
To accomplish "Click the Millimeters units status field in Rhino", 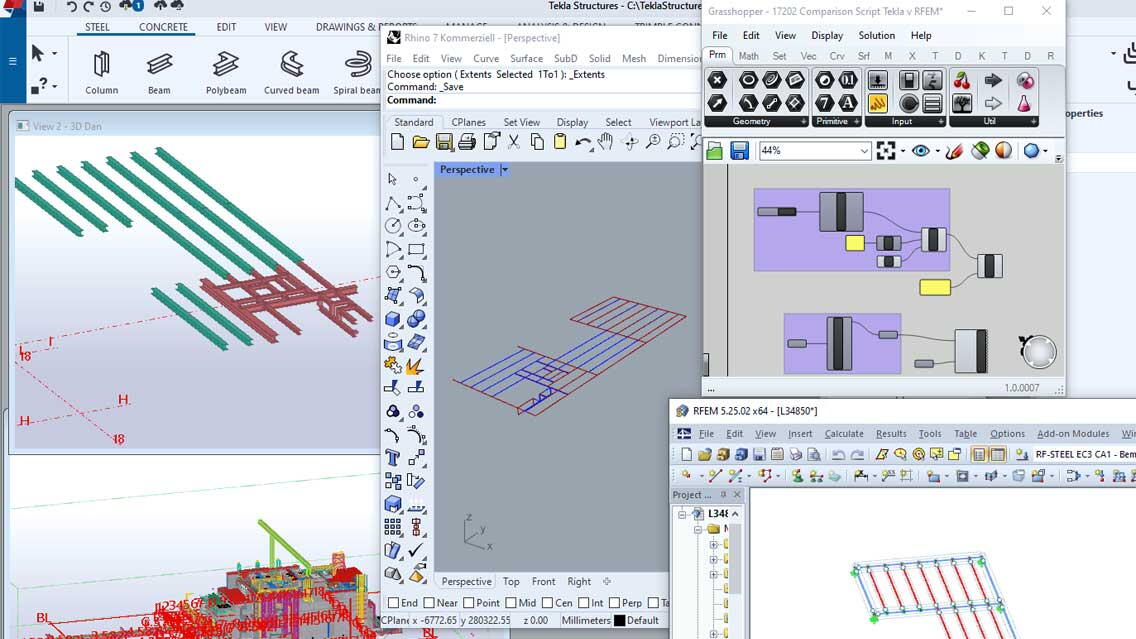I will [585, 621].
